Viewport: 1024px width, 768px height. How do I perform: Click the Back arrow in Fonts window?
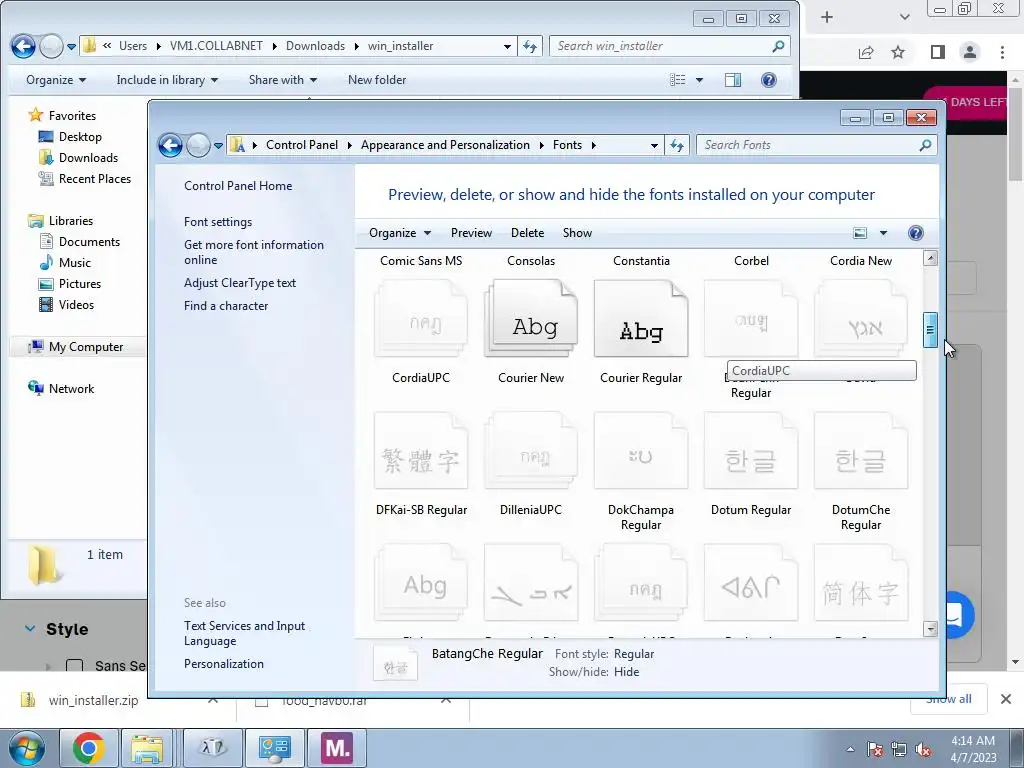coord(170,145)
